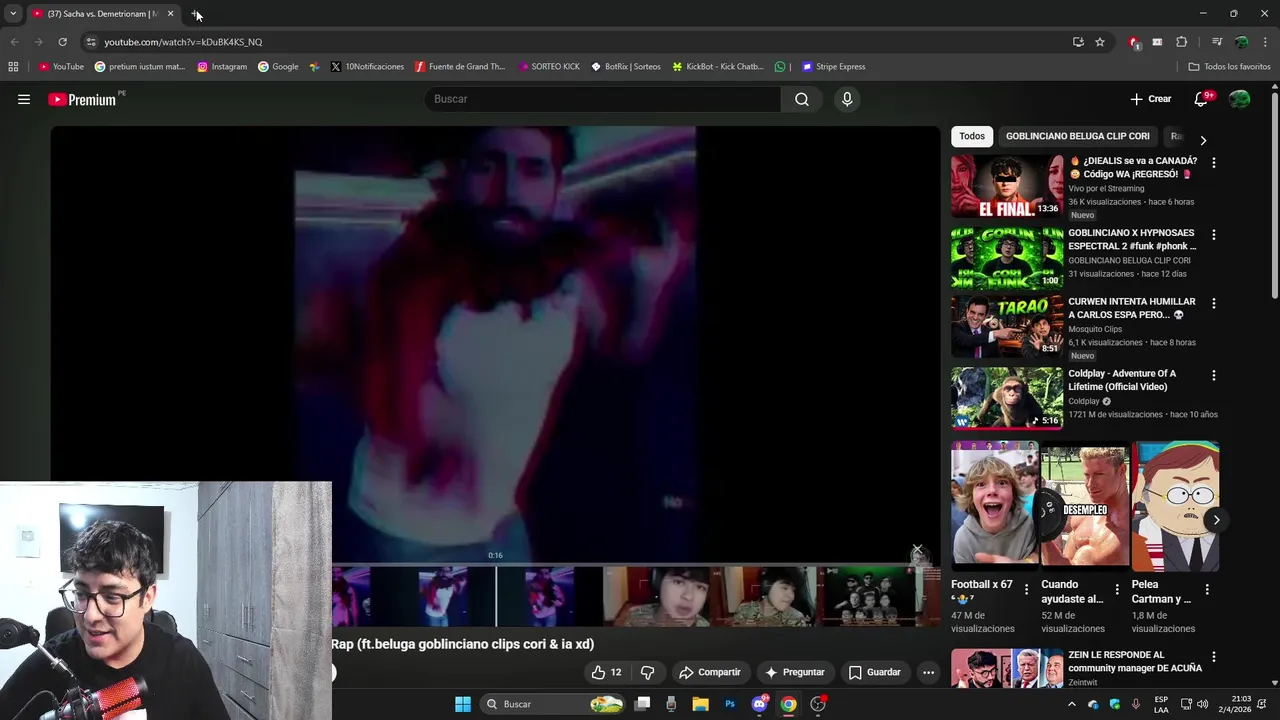Dislike the video with thumbs down
The height and width of the screenshot is (720, 1280).
click(648, 672)
